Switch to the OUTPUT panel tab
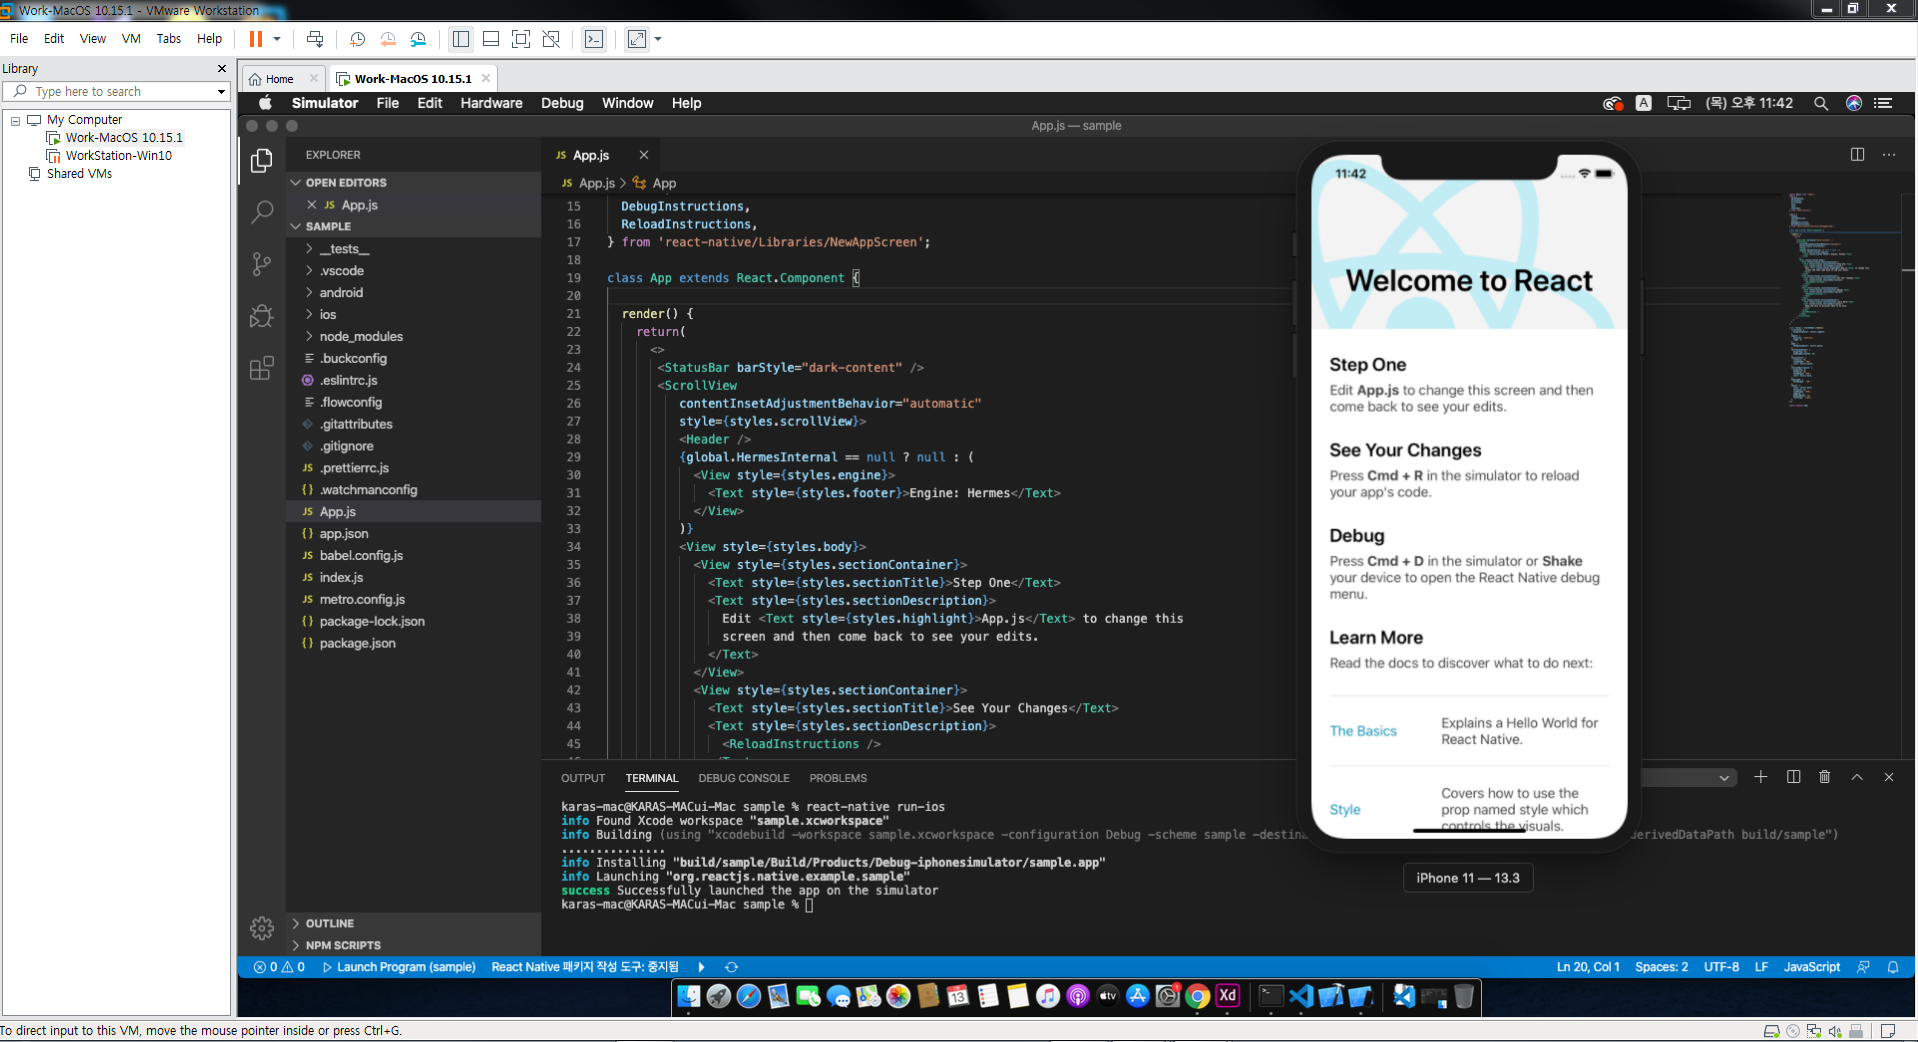This screenshot has height=1042, width=1918. (x=583, y=778)
